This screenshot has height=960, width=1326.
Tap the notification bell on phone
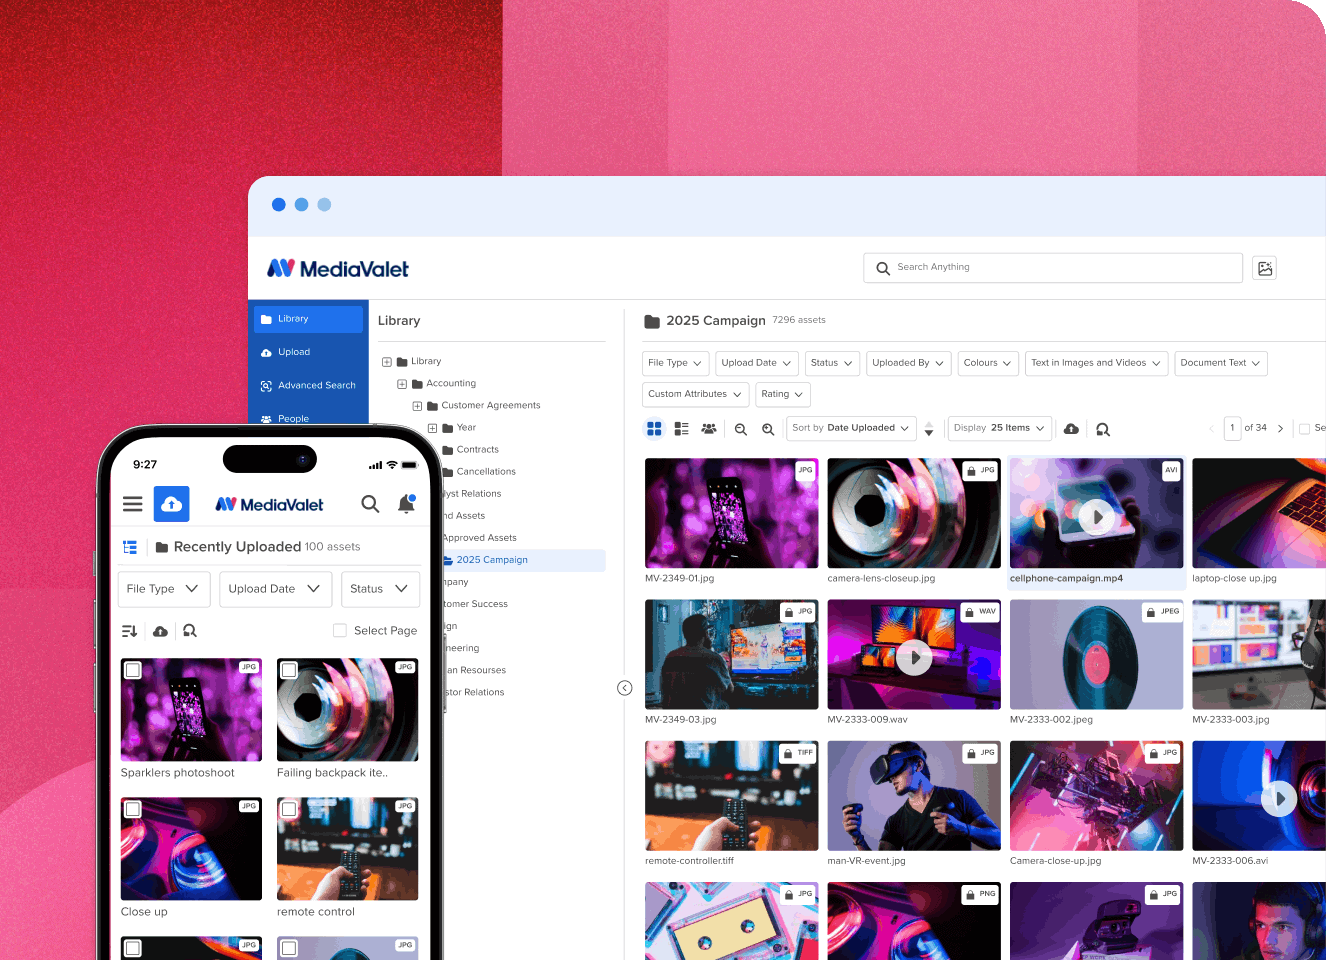tap(406, 504)
